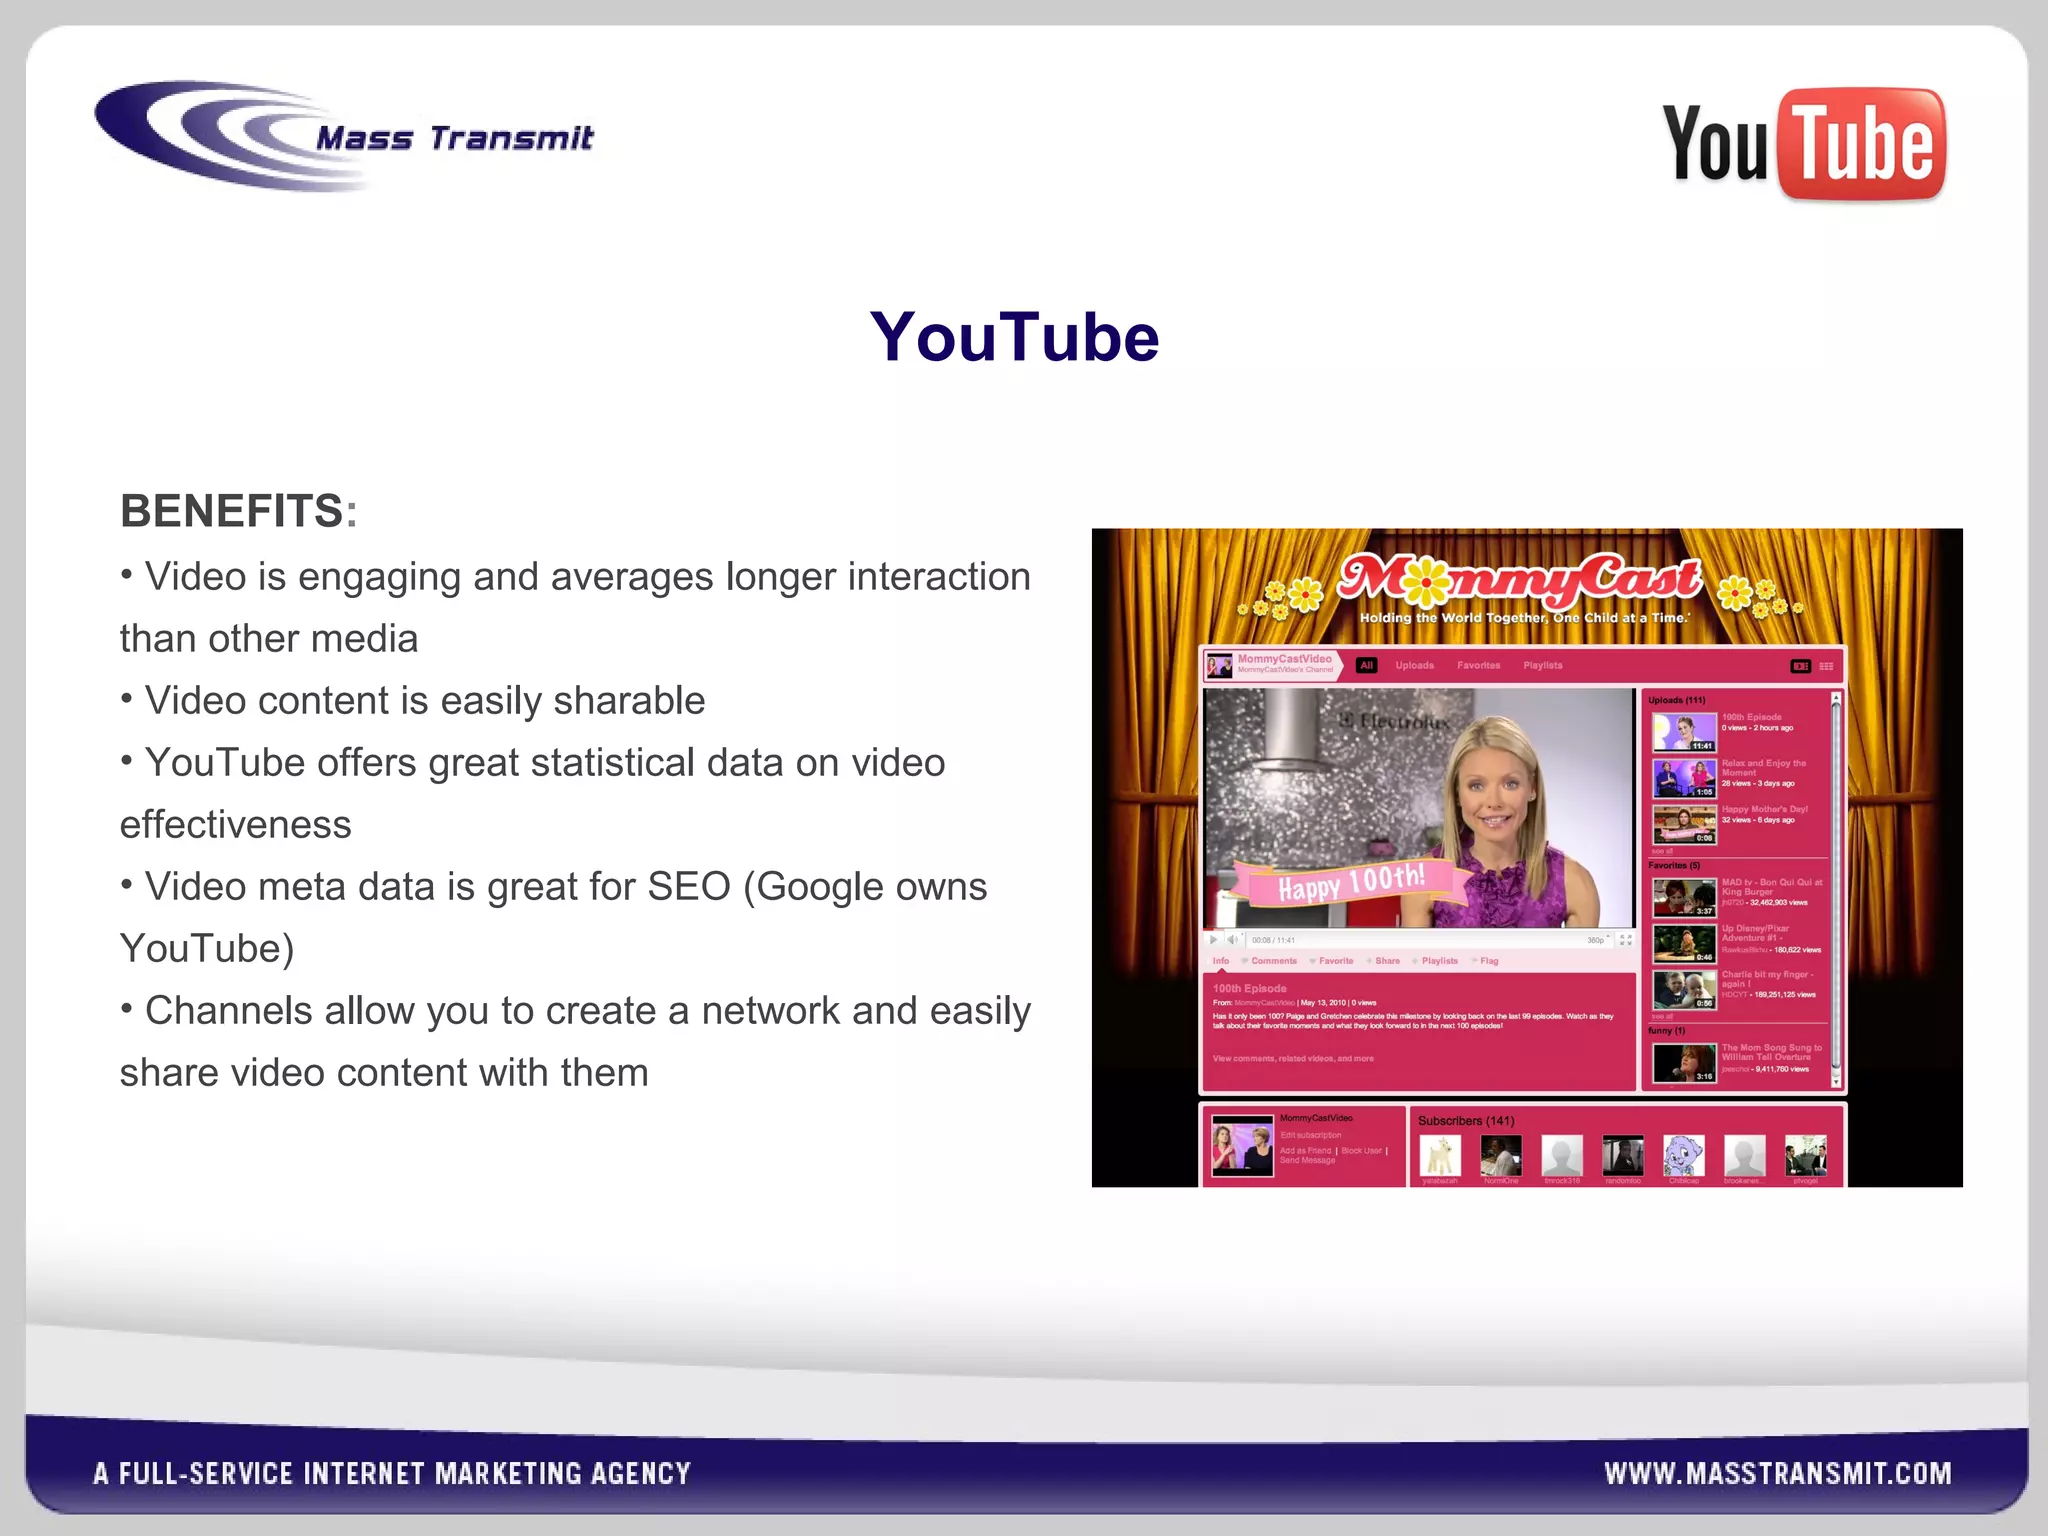Open Charlie bit my finger thumbnail
The image size is (2048, 1536).
click(1684, 990)
